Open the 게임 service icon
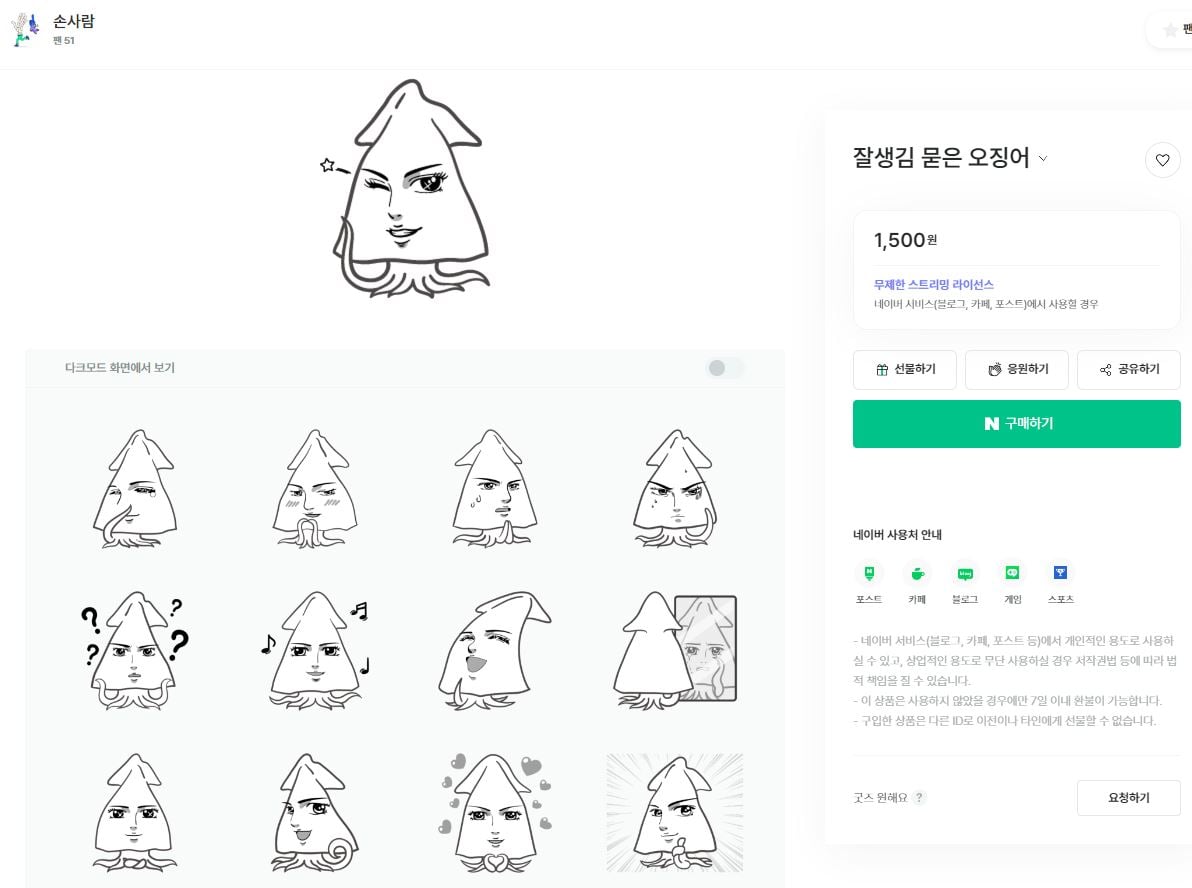The height and width of the screenshot is (888, 1192). click(x=1013, y=572)
